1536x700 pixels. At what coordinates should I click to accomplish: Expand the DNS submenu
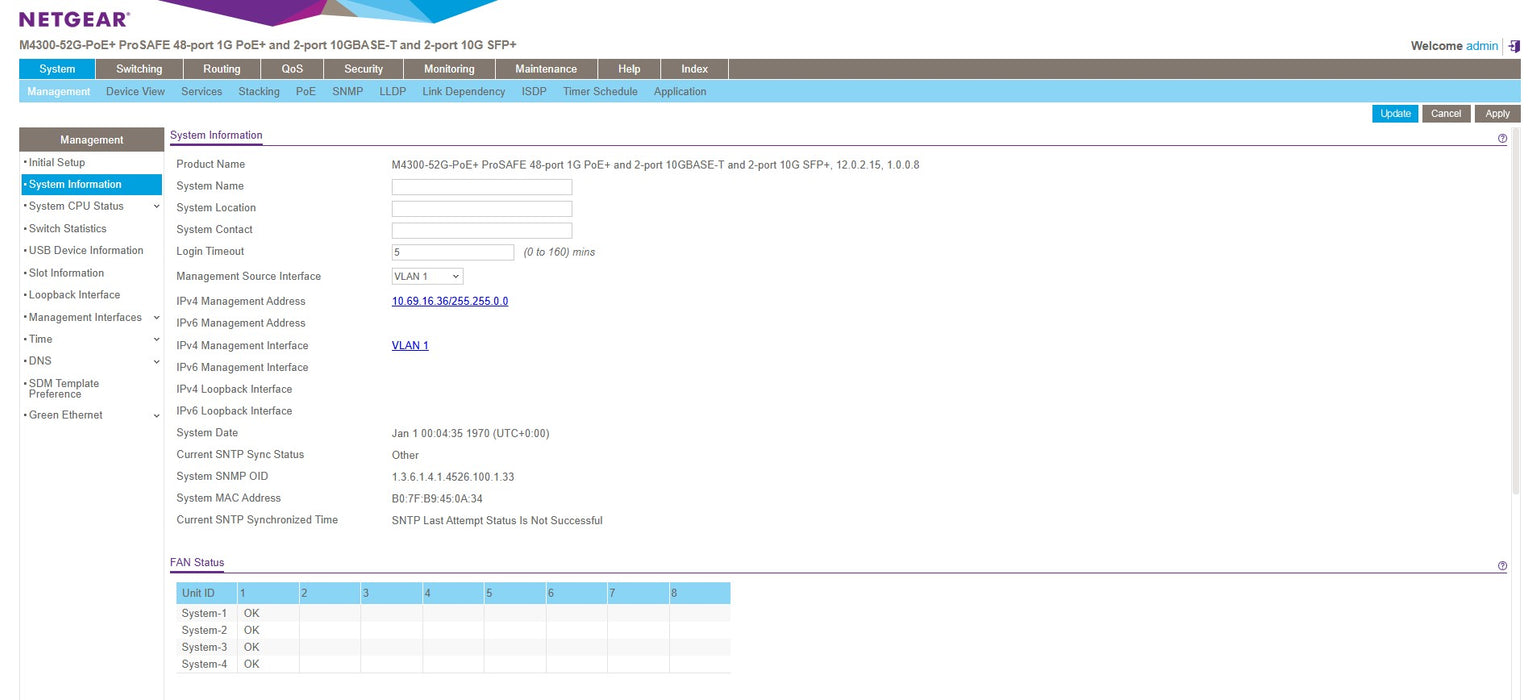click(156, 362)
